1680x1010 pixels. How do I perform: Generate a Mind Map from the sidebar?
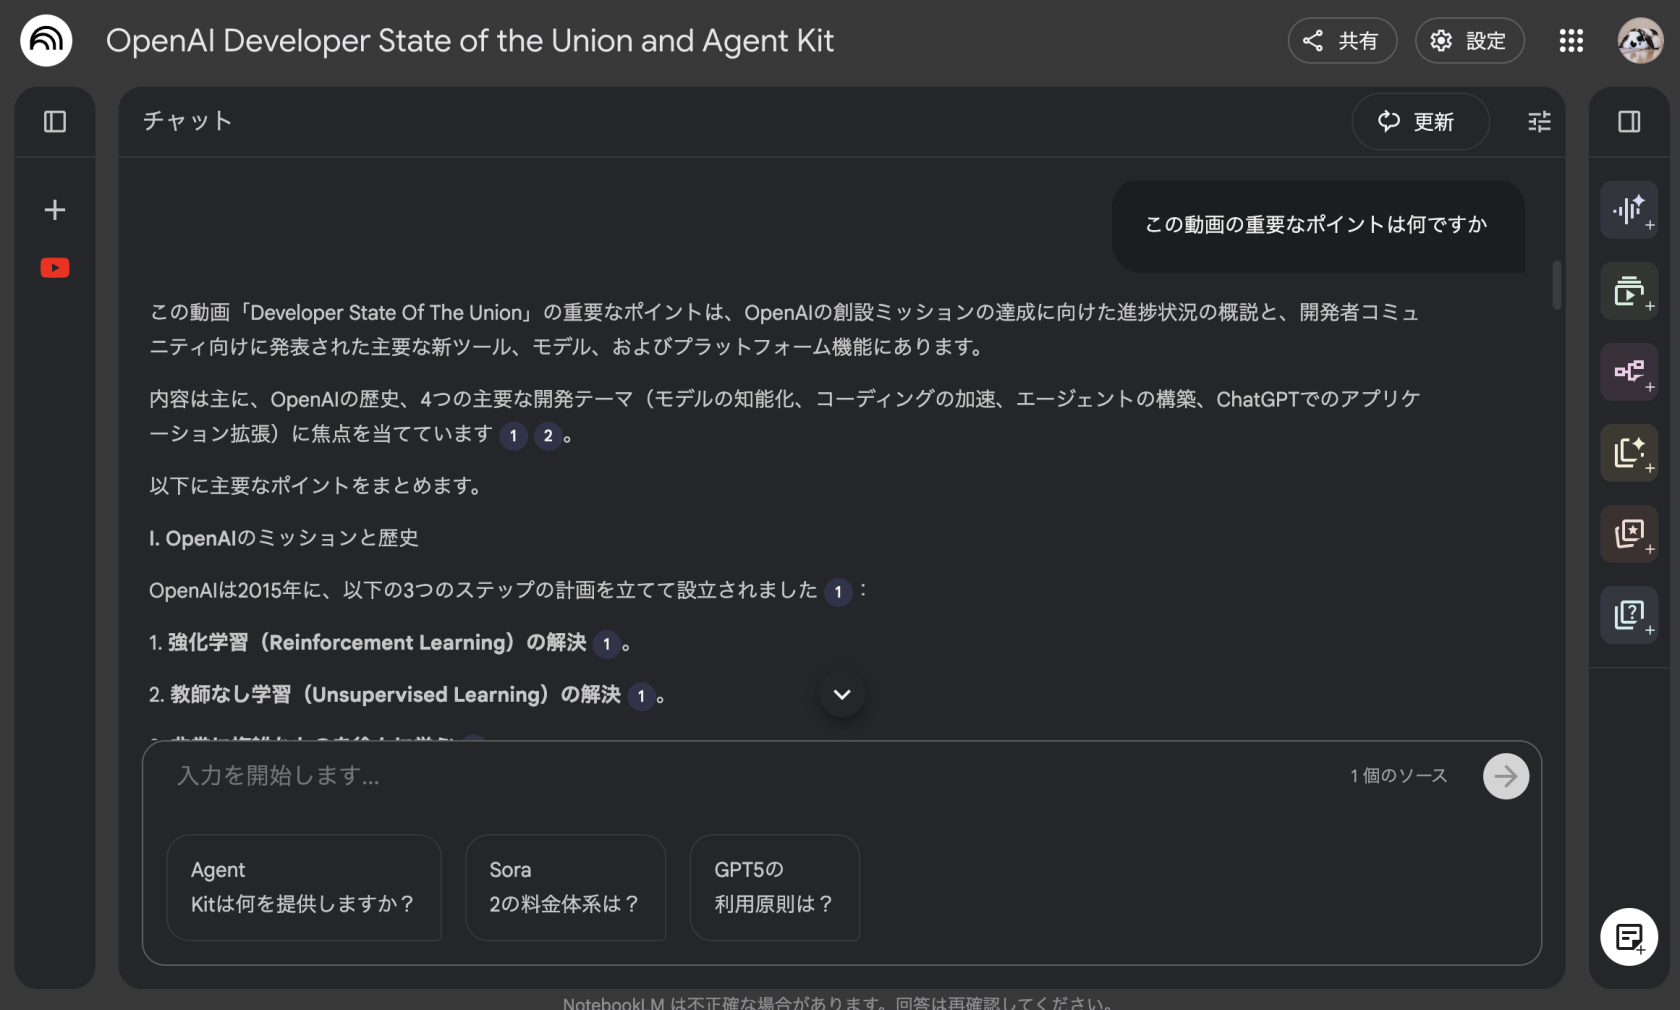click(1629, 372)
